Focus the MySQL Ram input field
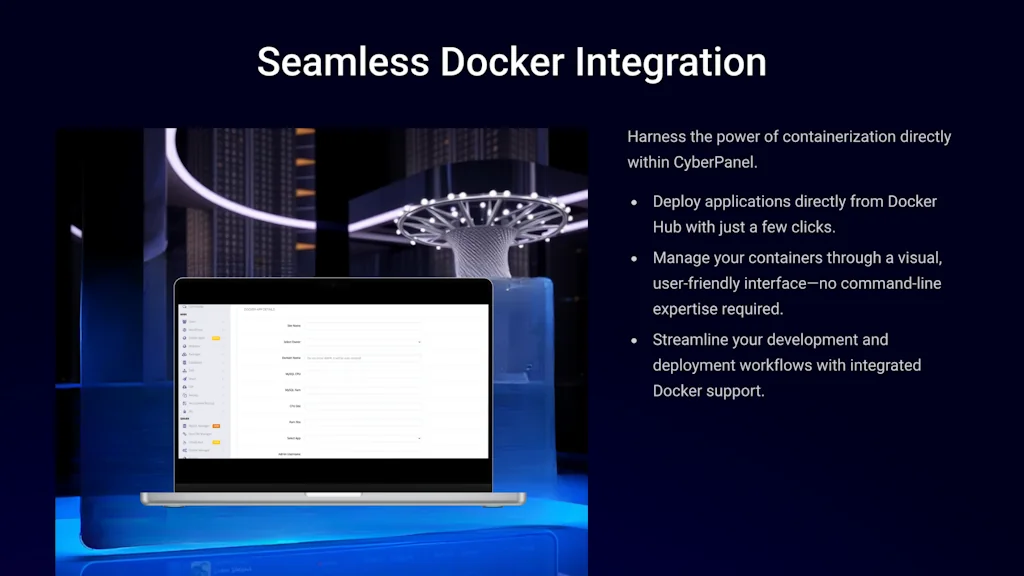The width and height of the screenshot is (1024, 576). [x=363, y=390]
